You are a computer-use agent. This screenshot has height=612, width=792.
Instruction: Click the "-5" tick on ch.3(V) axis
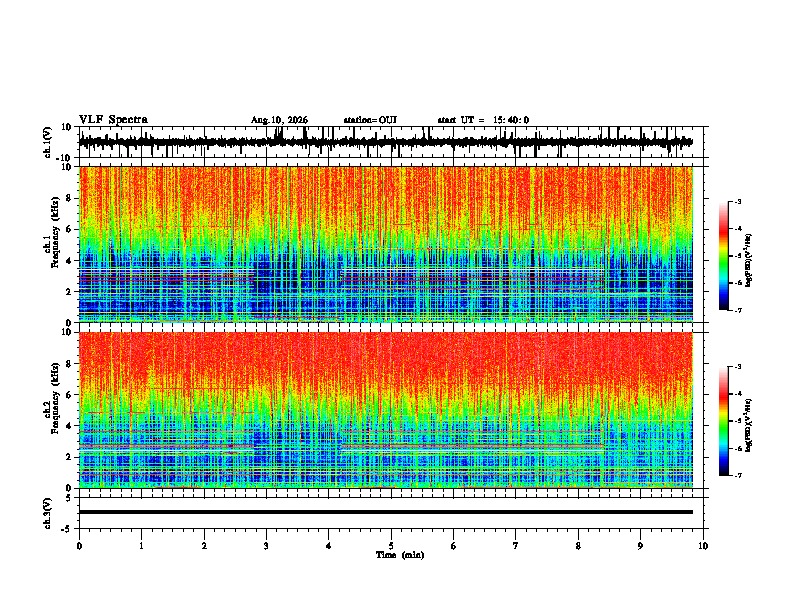[x=68, y=529]
